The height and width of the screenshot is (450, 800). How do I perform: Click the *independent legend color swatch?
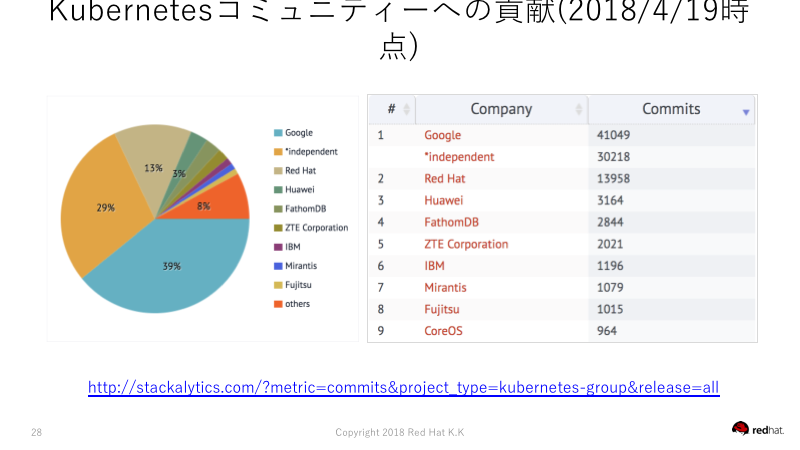tap(278, 152)
